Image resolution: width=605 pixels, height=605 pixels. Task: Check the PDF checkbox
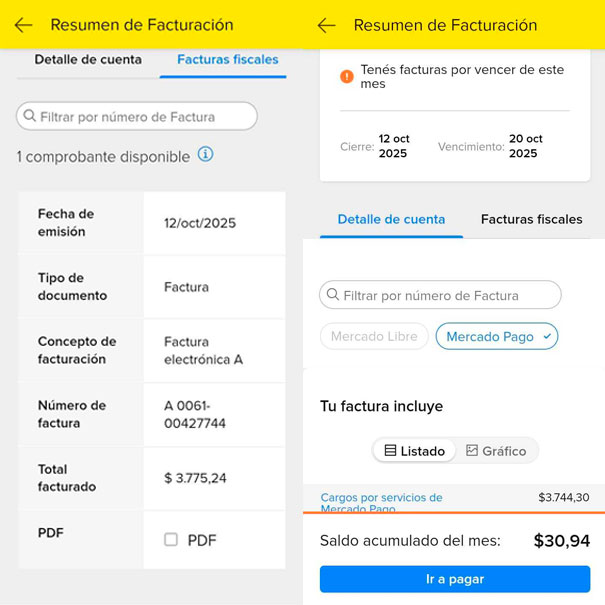click(171, 539)
